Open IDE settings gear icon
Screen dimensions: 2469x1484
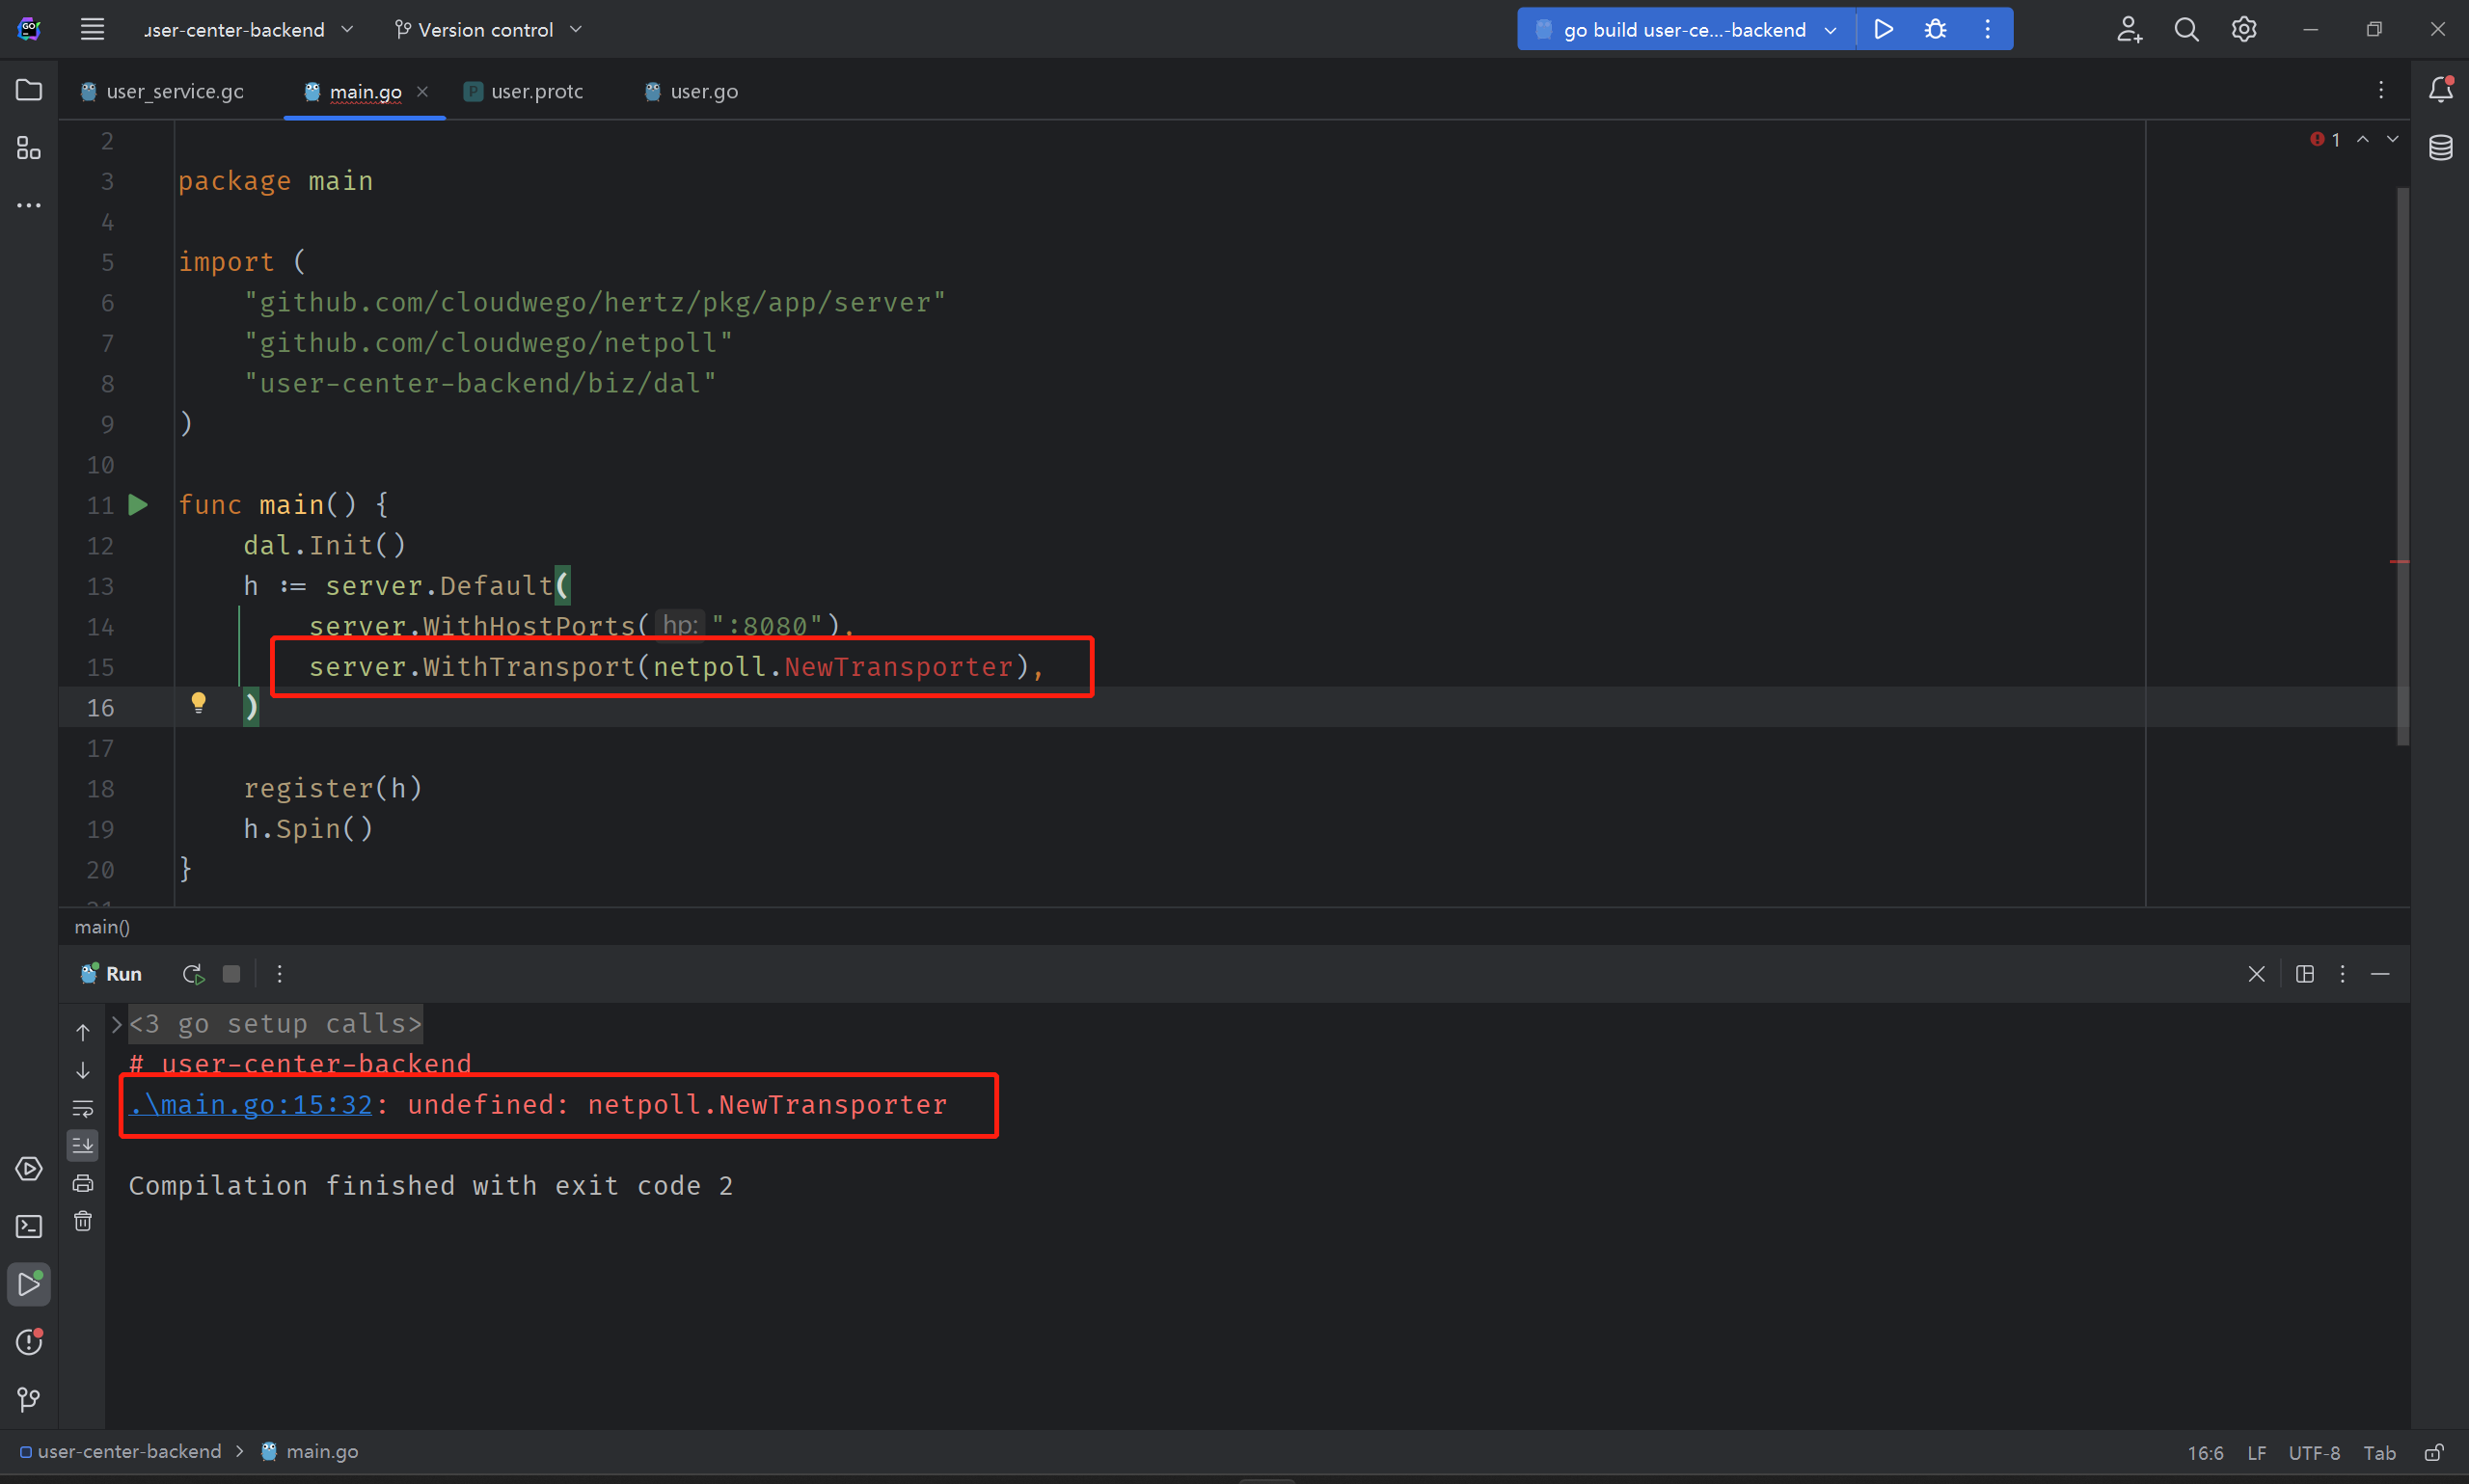[x=2244, y=29]
